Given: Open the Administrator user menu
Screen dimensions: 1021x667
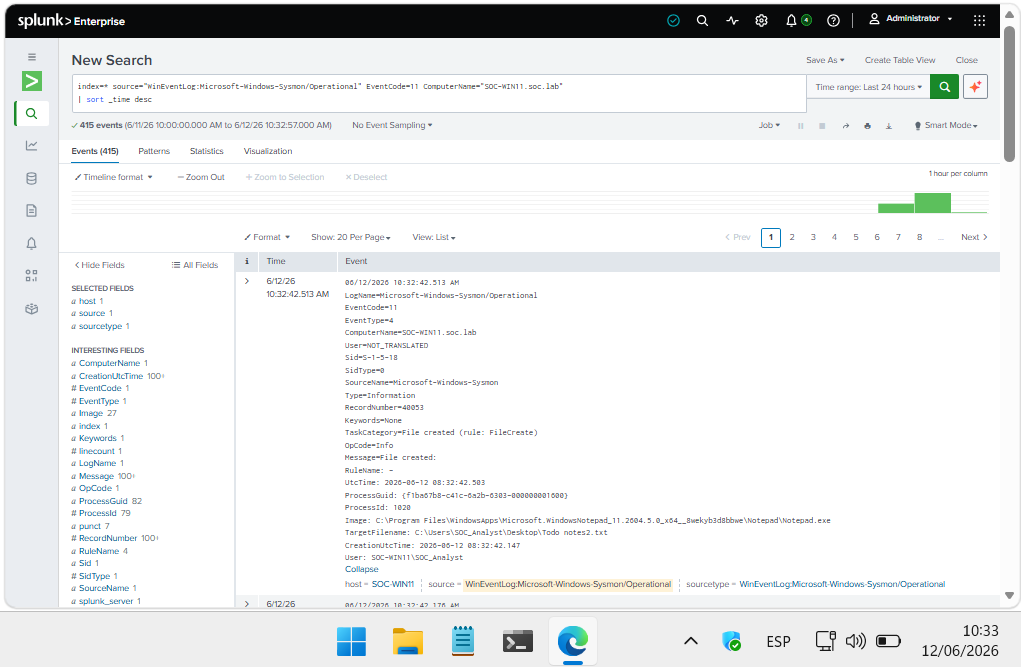Looking at the screenshot, I should 911,18.
